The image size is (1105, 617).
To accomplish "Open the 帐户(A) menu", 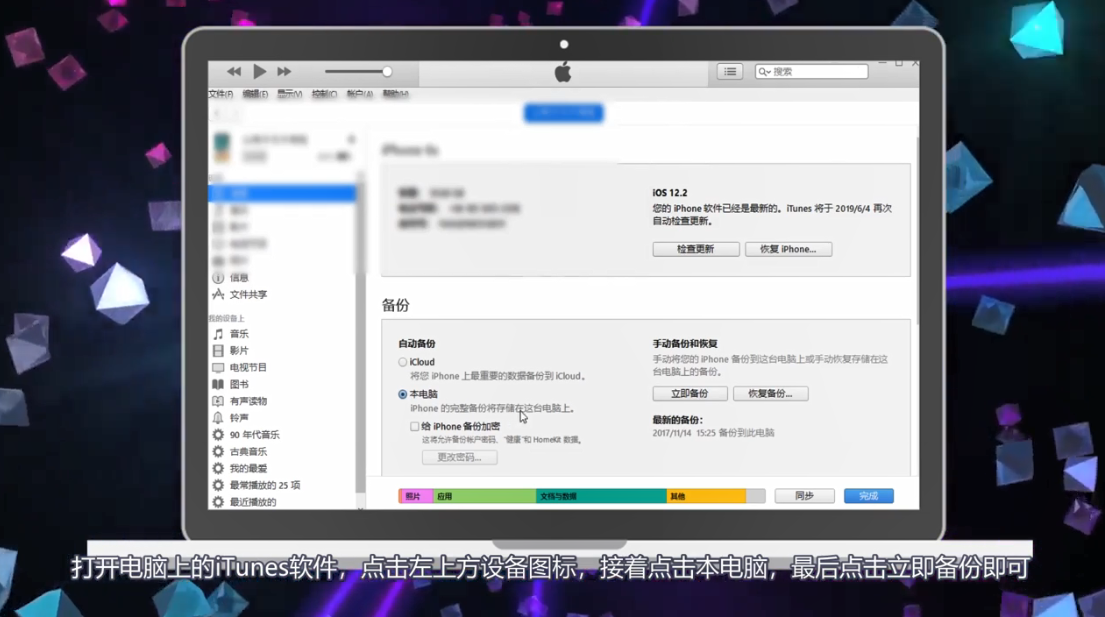I will click(359, 94).
